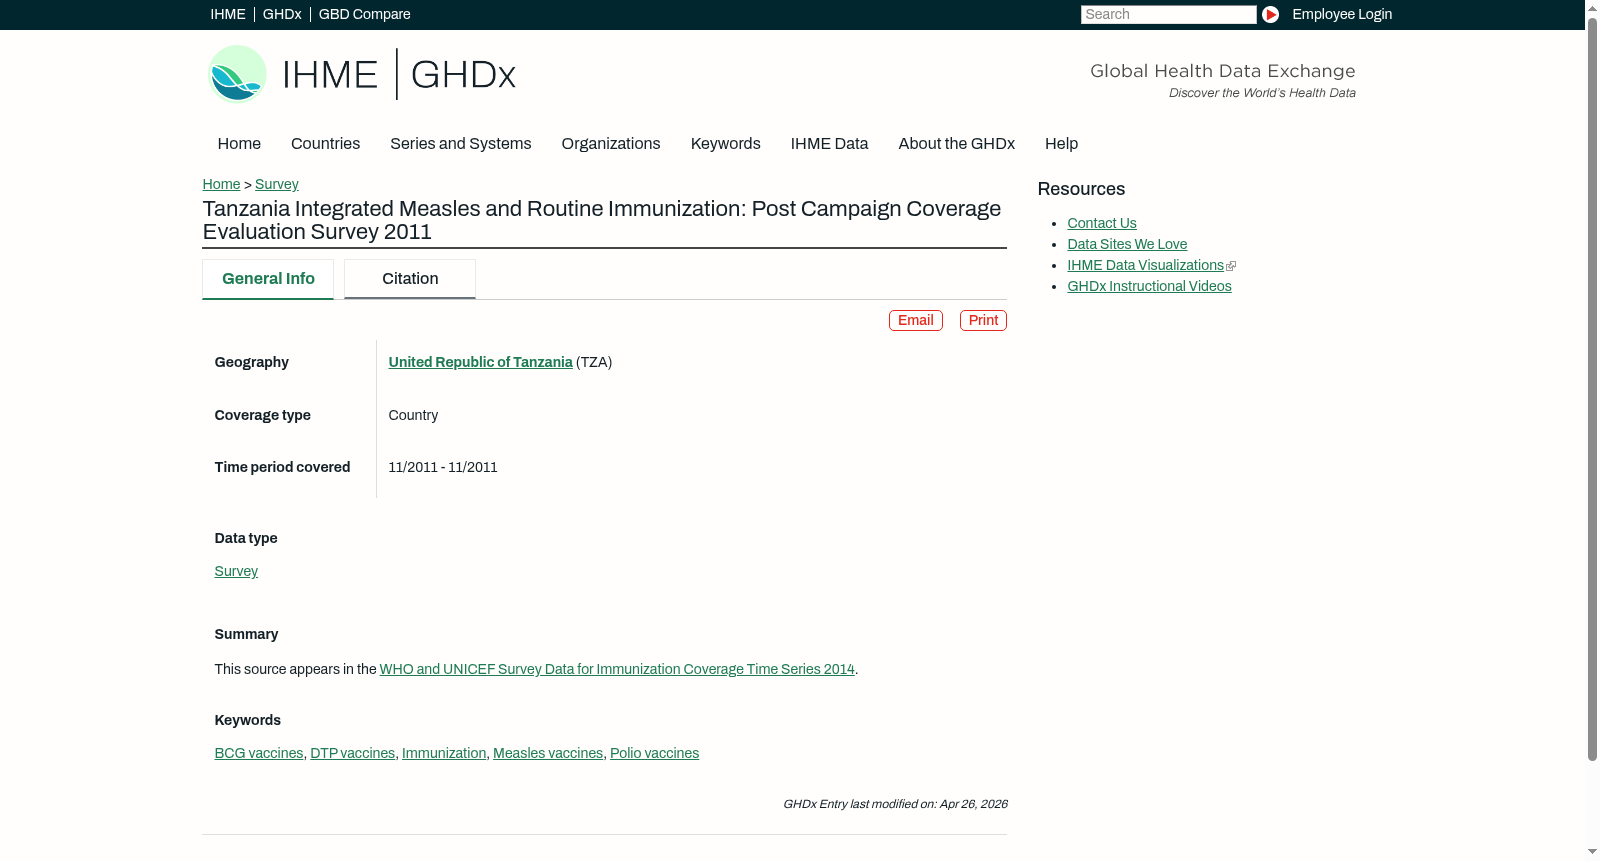Focus the Search input field
Viewport: 1600px width, 861px height.
(1168, 14)
